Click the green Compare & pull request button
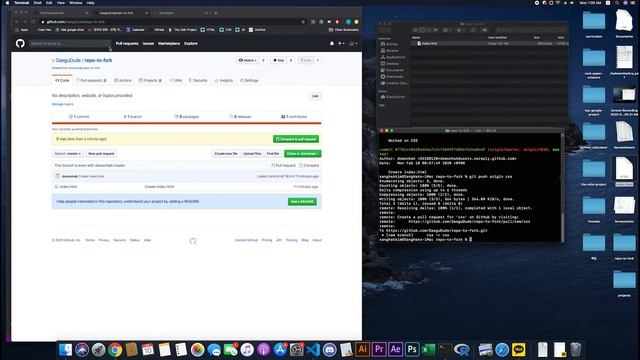Screen dimensions: 640x360 click(296, 139)
